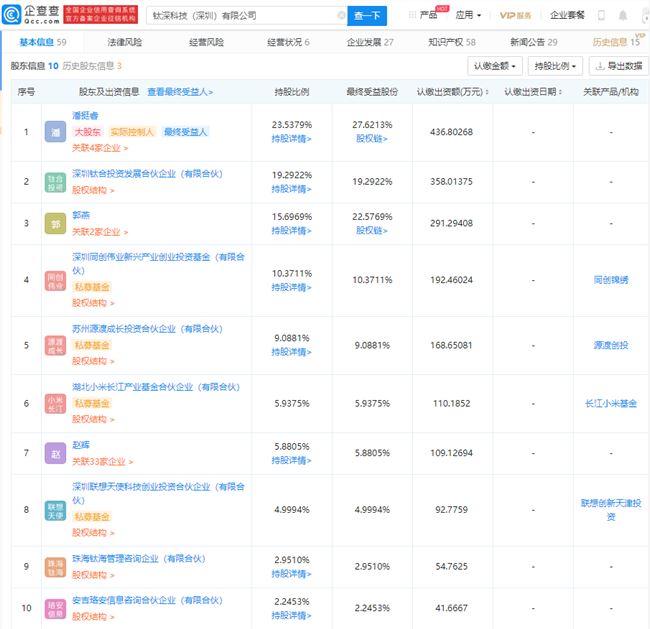Click the 实际控制人 tag on 潘挺睿
Viewport: 650px width, 629px height.
click(132, 132)
